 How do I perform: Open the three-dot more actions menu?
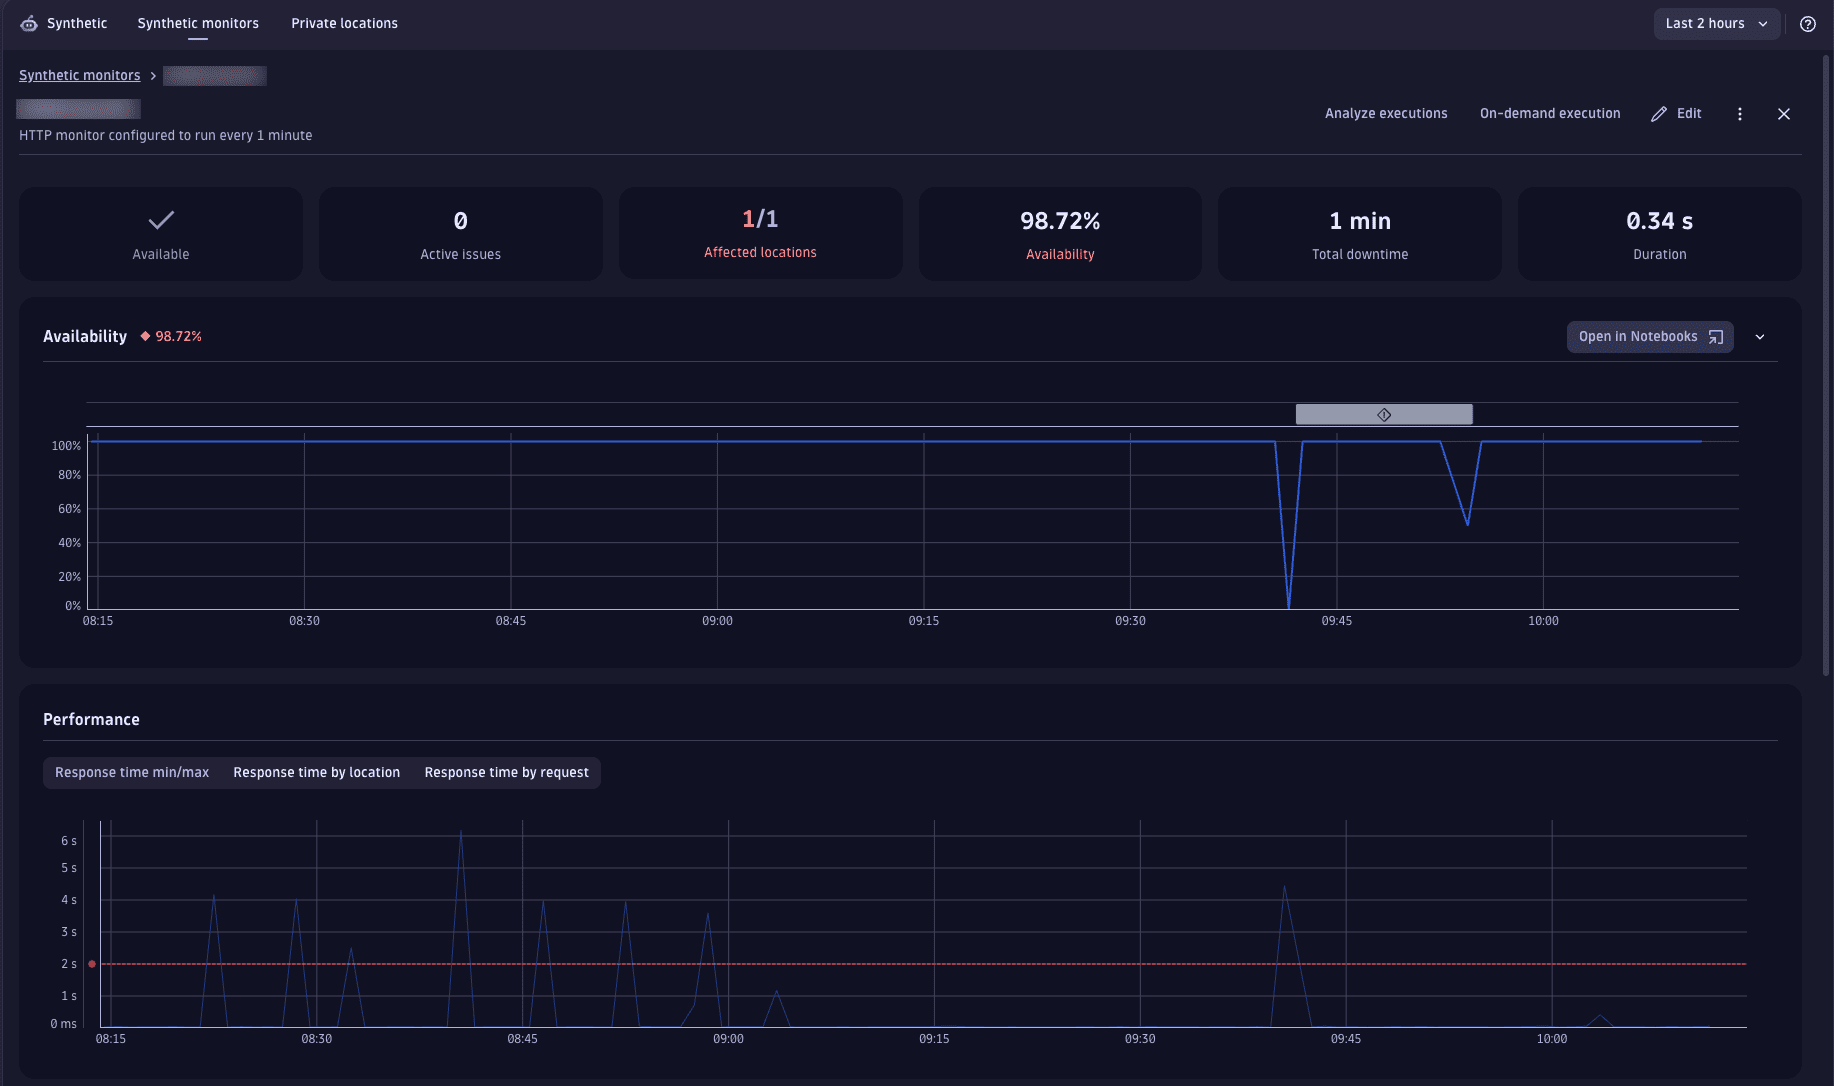[1740, 114]
